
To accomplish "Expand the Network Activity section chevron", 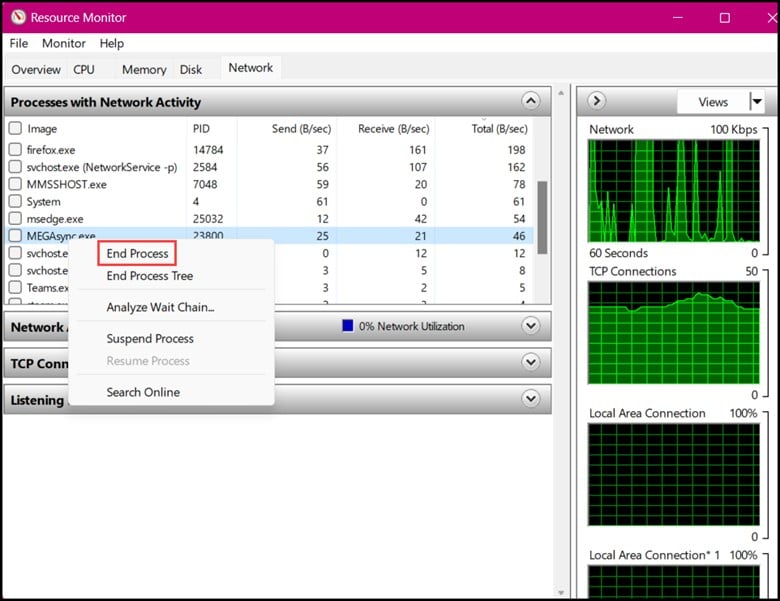I will click(531, 326).
